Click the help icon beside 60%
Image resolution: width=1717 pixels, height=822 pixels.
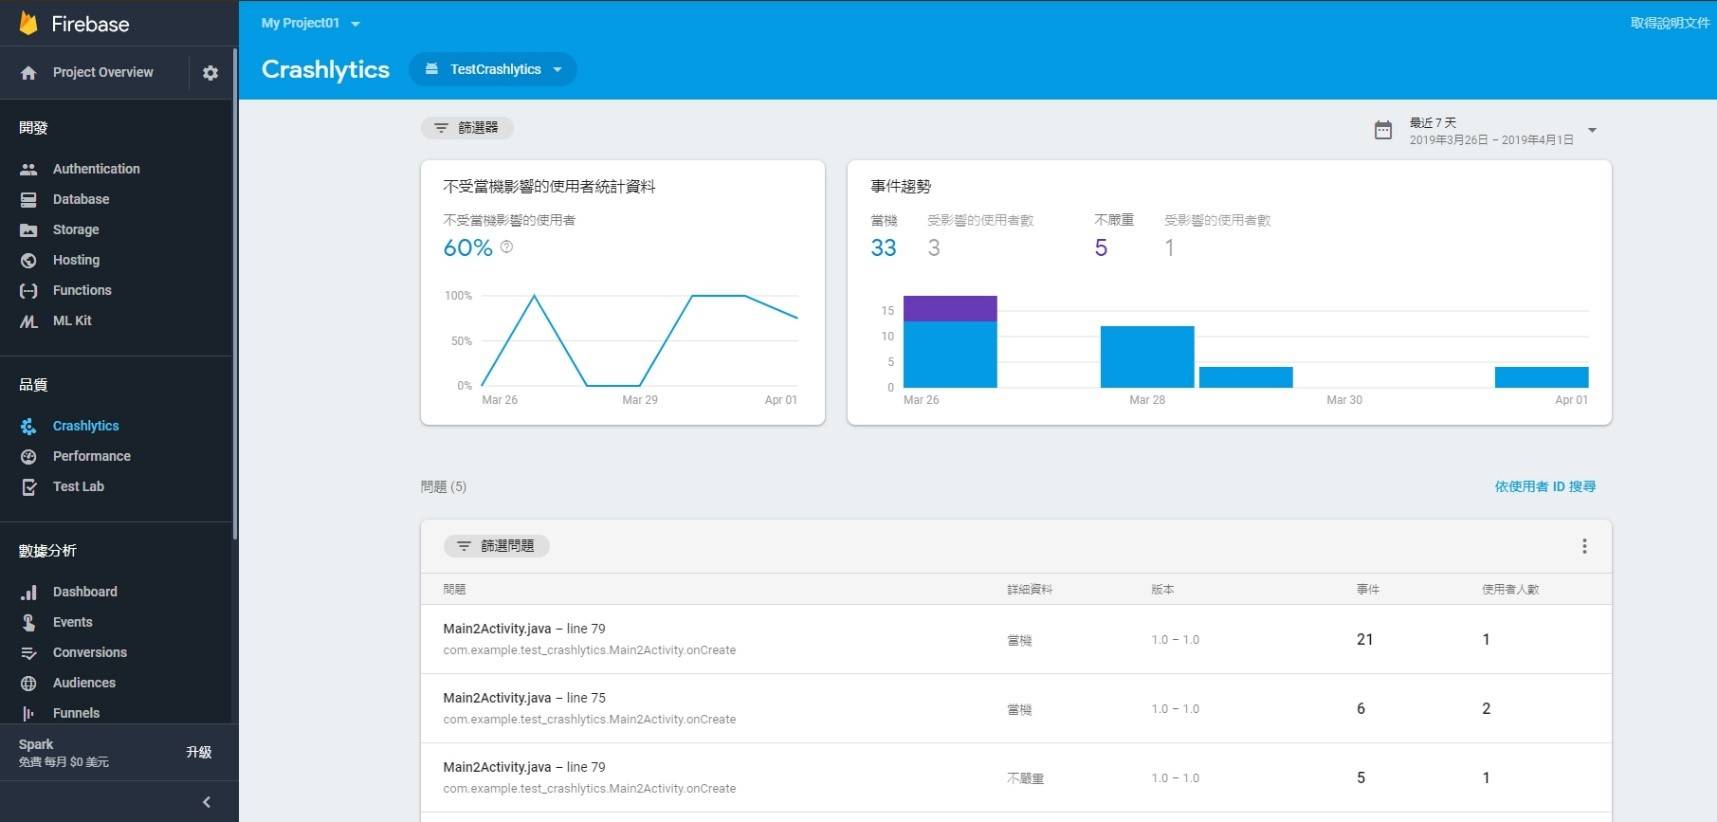(x=507, y=247)
